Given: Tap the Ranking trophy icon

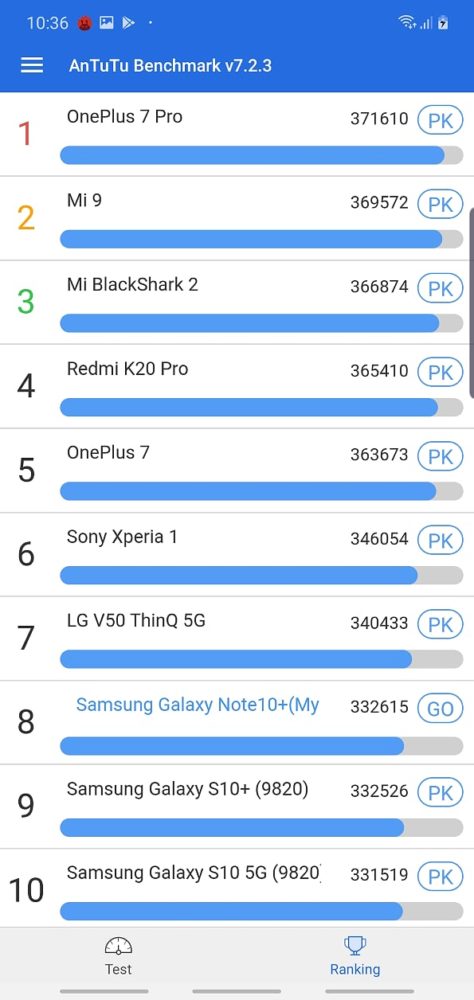Looking at the screenshot, I should [x=355, y=946].
